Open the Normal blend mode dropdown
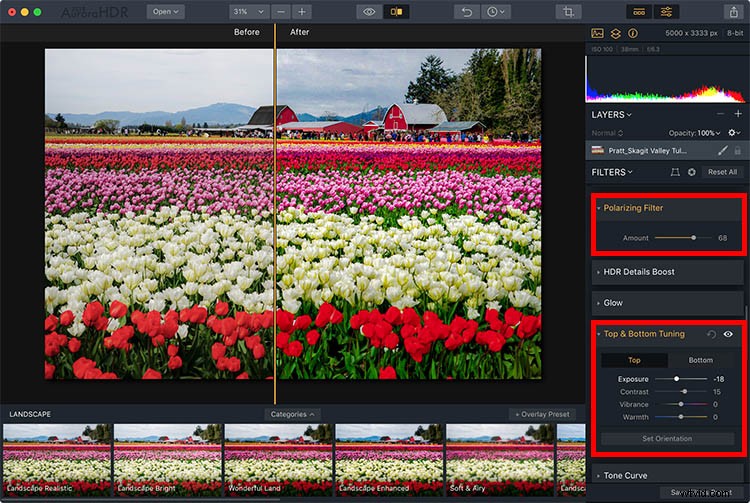 coord(607,133)
